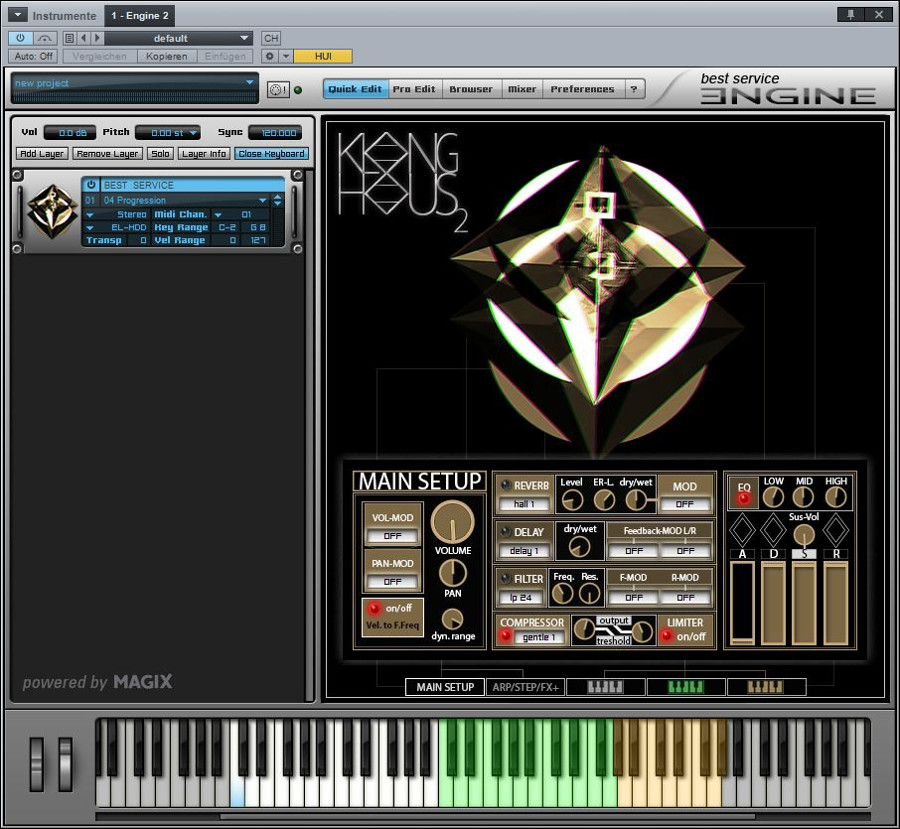Image resolution: width=900 pixels, height=829 pixels.
Task: Open the question mark help button
Action: point(634,89)
